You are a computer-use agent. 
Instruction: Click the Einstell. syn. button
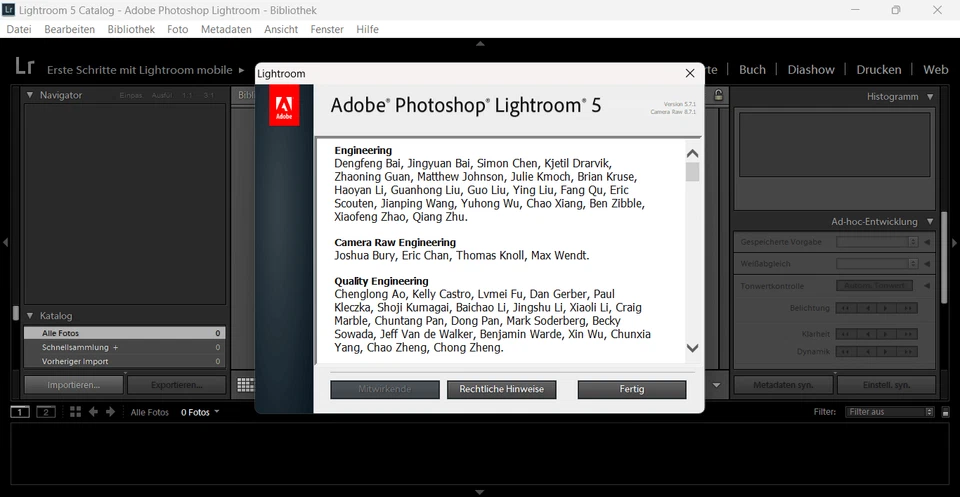887,385
